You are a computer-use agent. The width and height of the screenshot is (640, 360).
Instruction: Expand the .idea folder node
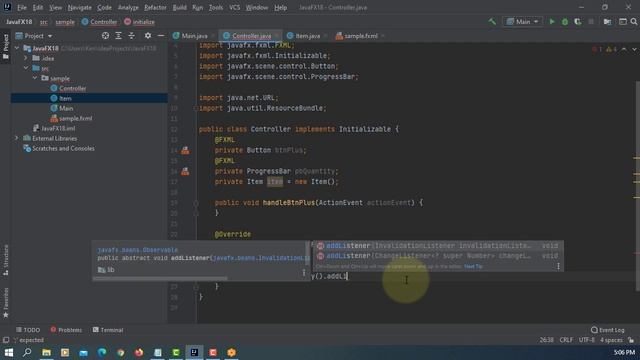point(26,58)
